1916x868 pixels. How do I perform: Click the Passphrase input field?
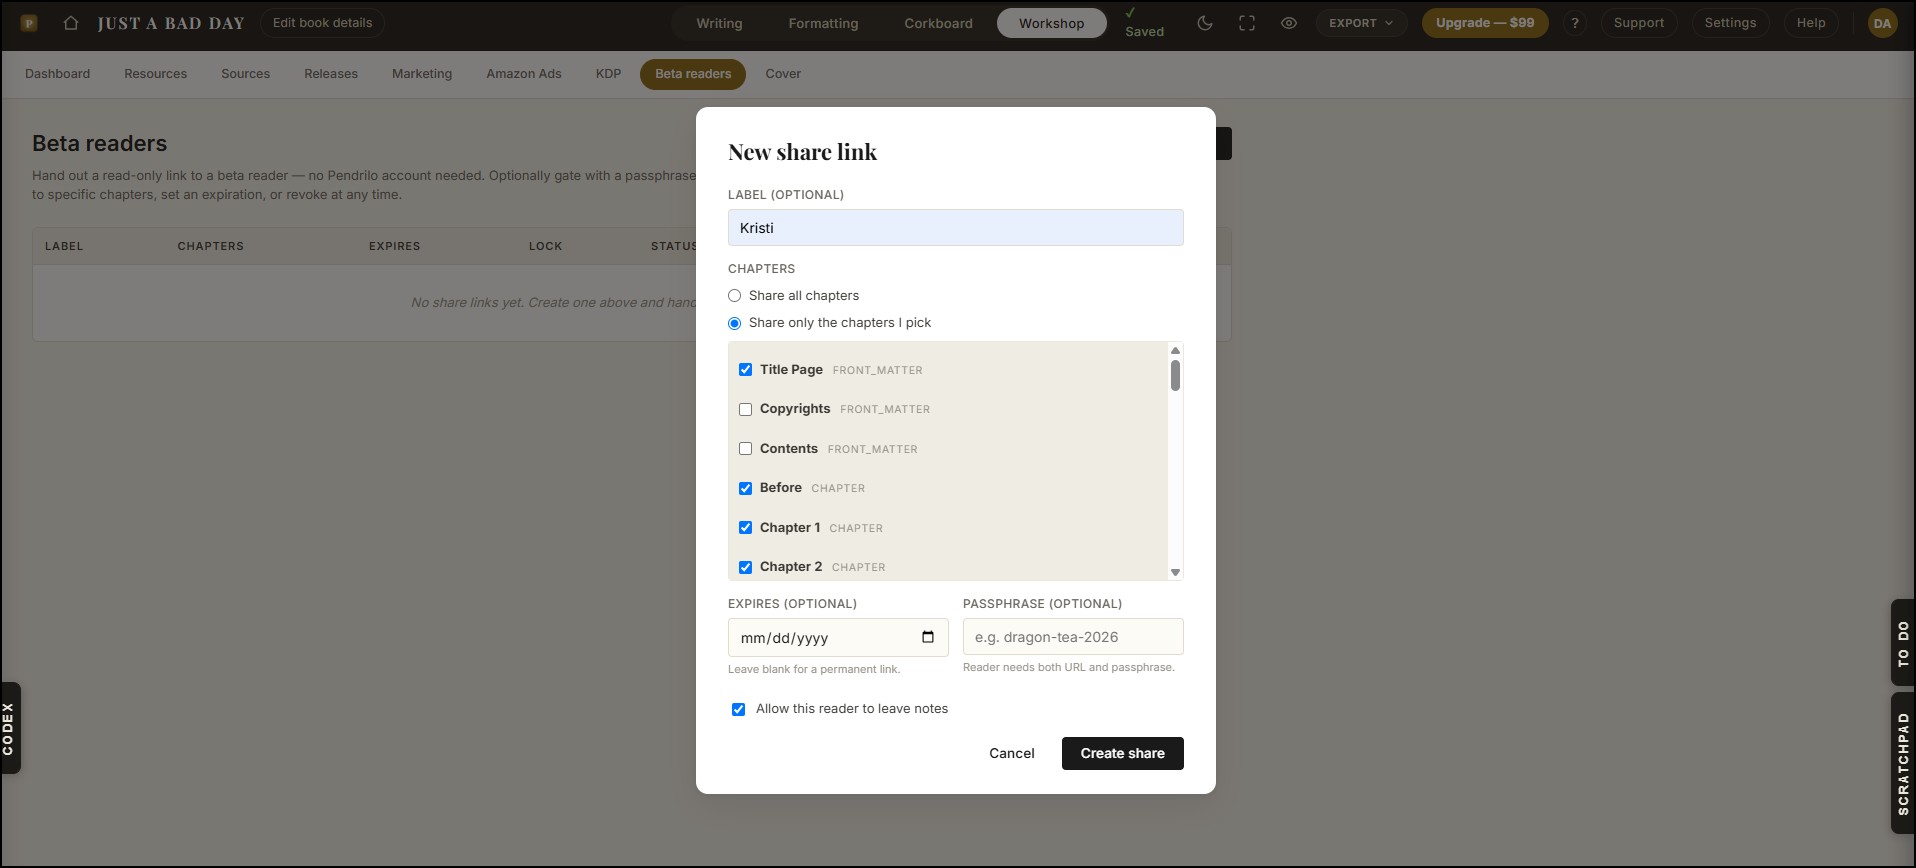(x=1073, y=637)
